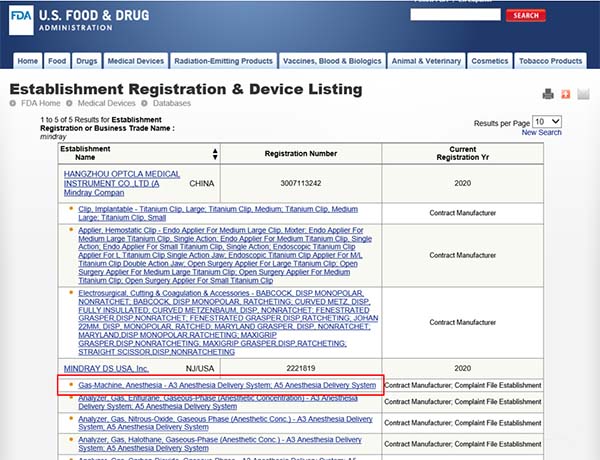Open the Home tab
The height and width of the screenshot is (460, 600).
(x=28, y=61)
